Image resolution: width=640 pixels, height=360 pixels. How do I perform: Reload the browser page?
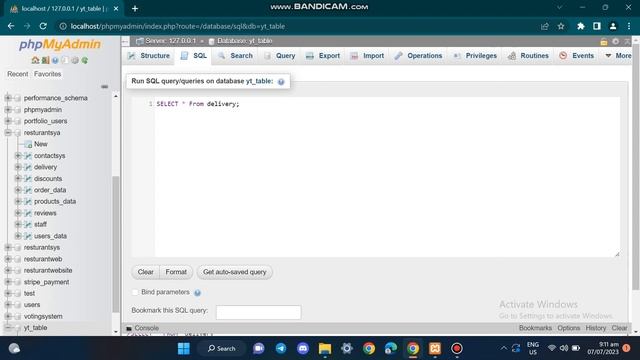tap(43, 26)
